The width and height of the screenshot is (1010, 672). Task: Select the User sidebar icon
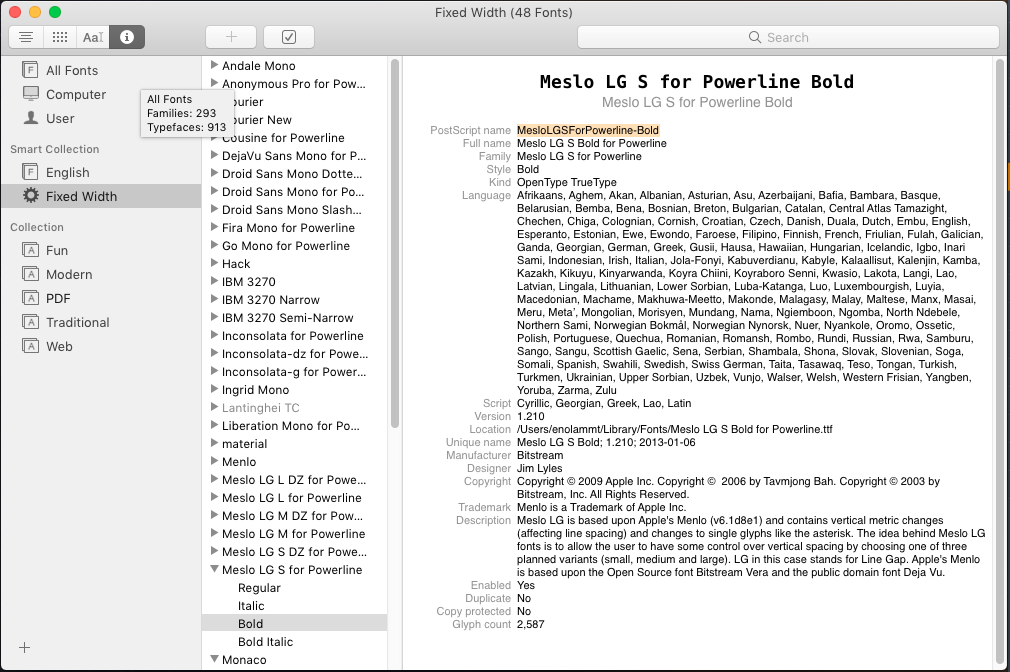[30, 118]
